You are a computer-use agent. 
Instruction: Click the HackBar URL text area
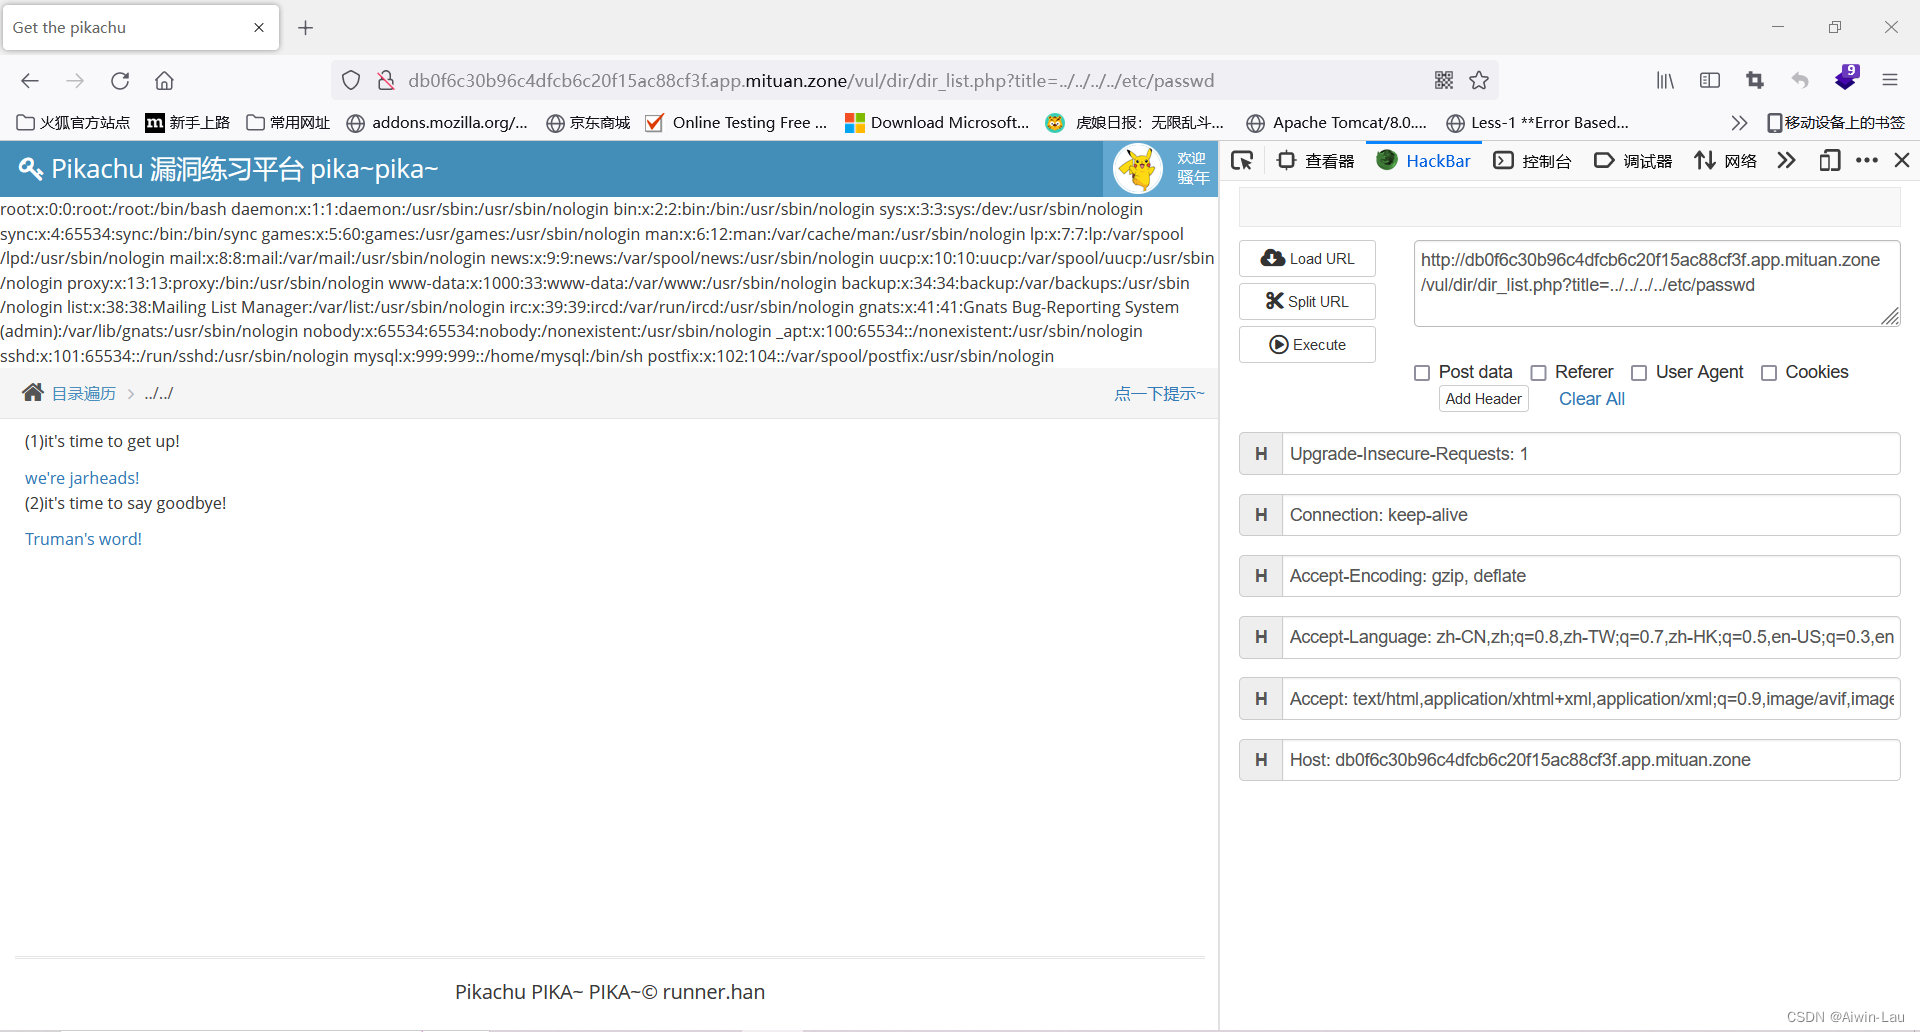tap(1657, 284)
